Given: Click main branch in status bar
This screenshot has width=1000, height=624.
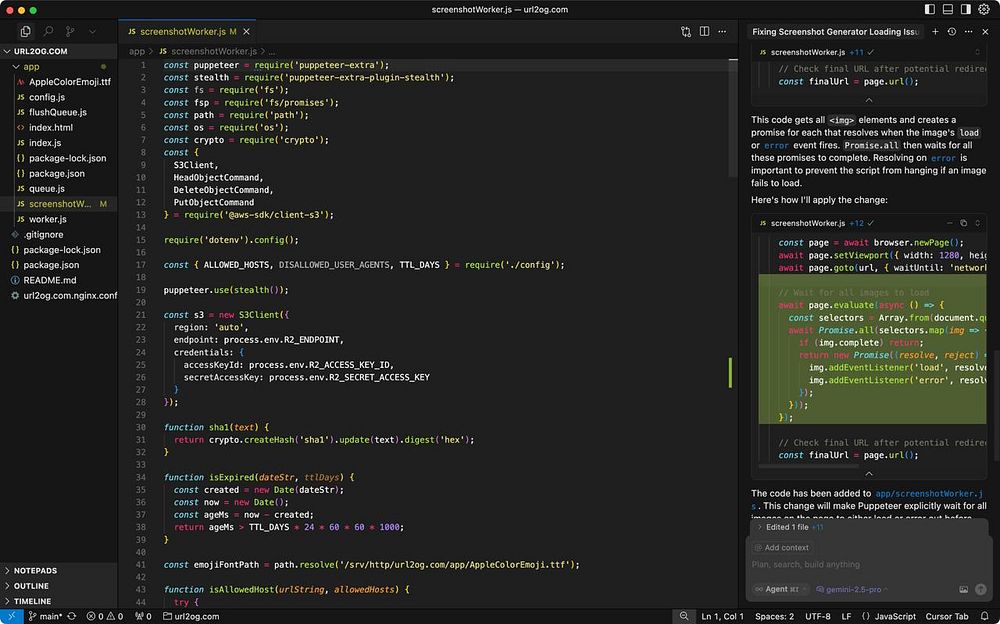Looking at the screenshot, I should pyautogui.click(x=45, y=616).
